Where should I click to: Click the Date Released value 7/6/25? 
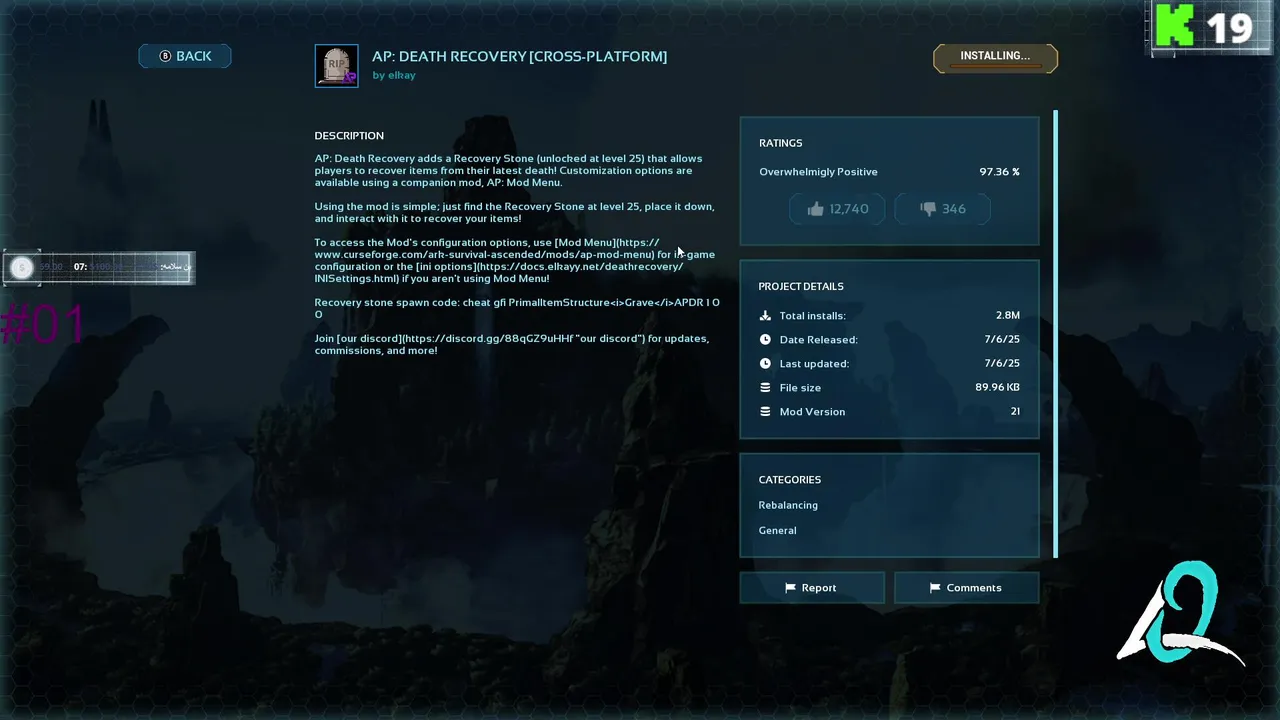1002,340
